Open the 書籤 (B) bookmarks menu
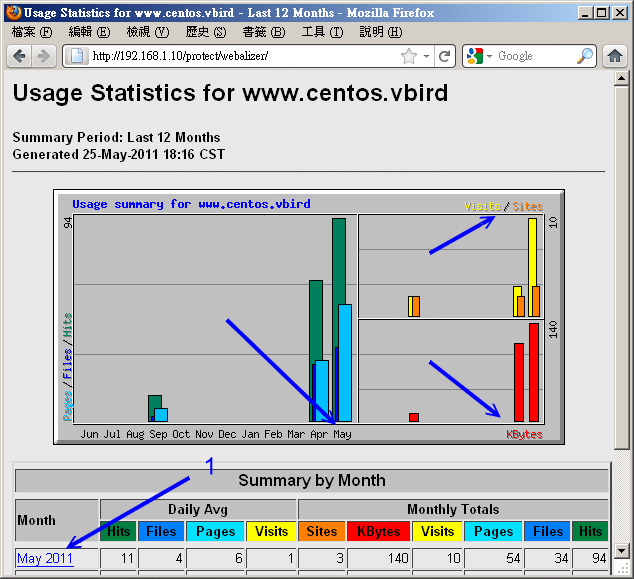Image resolution: width=634 pixels, height=579 pixels. click(x=263, y=32)
